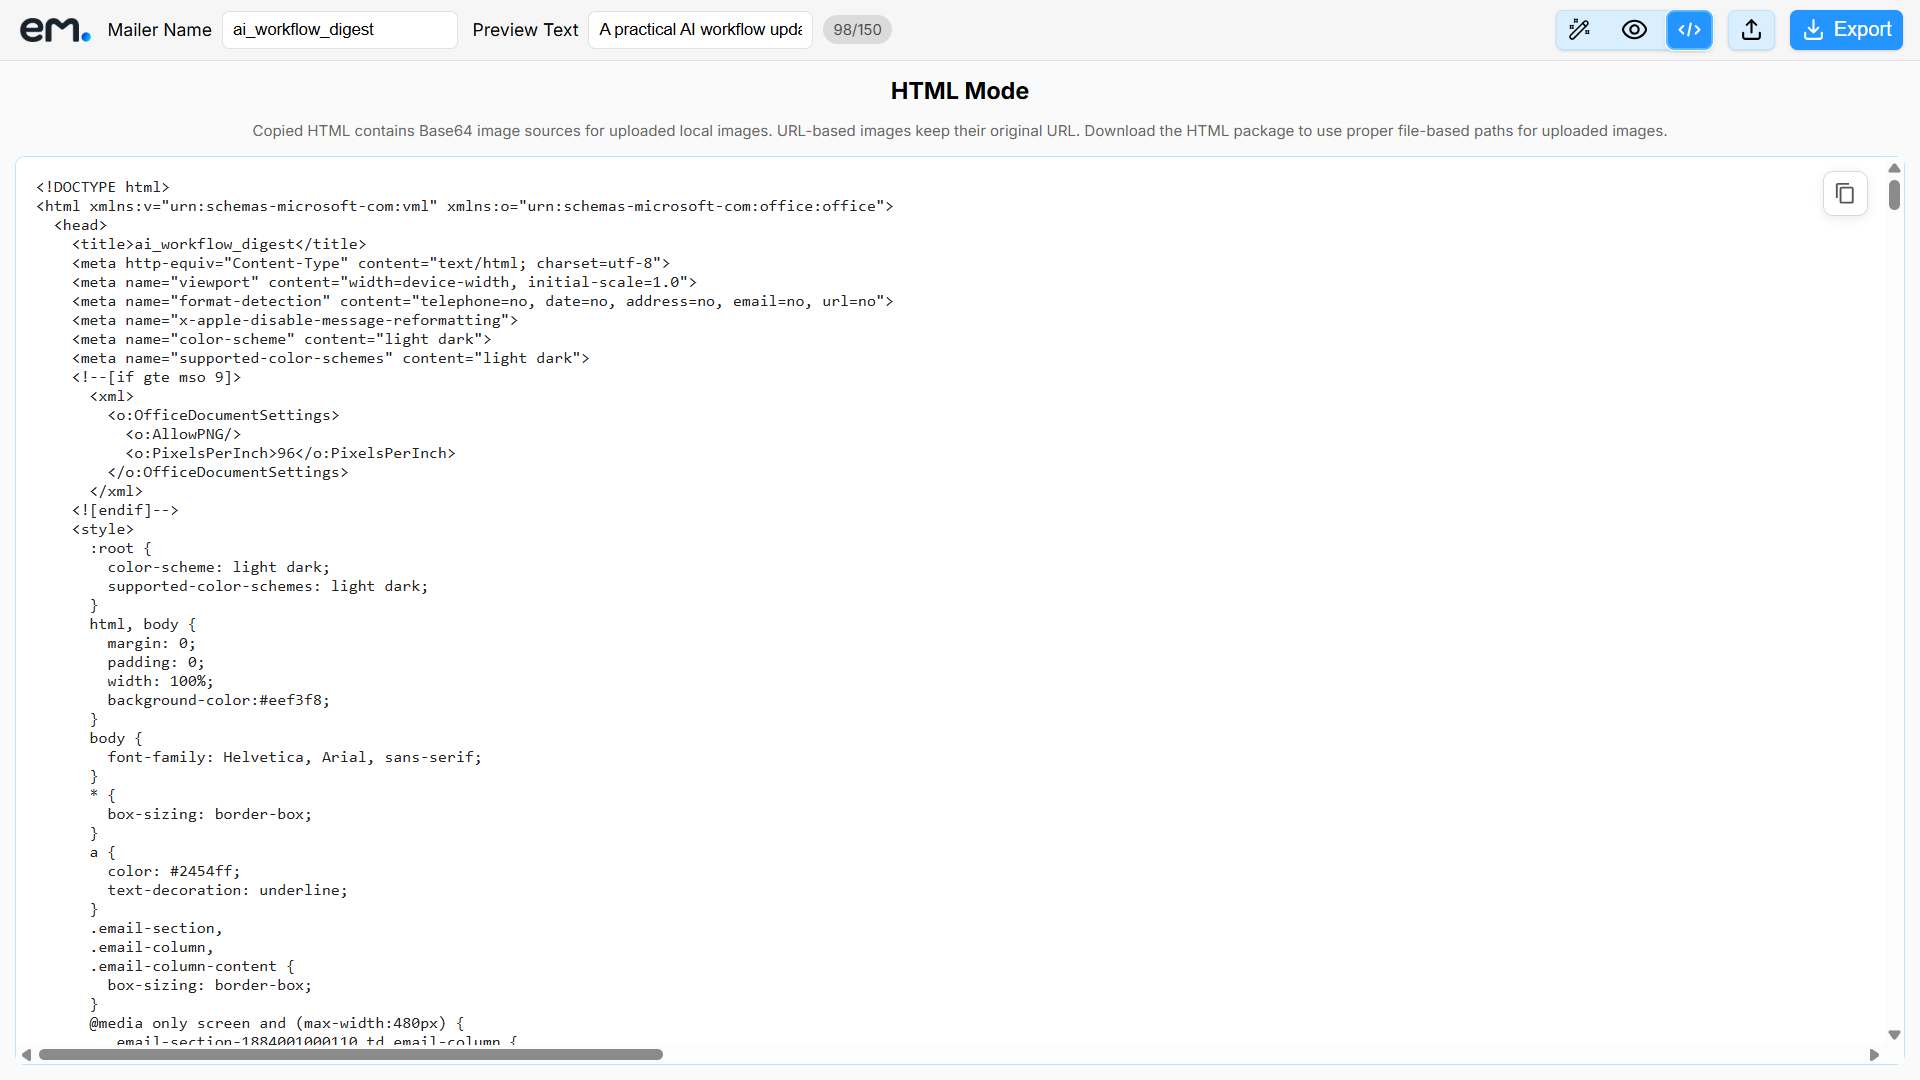Image resolution: width=1920 pixels, height=1080 pixels.
Task: Click the html, body selector line
Action: [x=143, y=624]
